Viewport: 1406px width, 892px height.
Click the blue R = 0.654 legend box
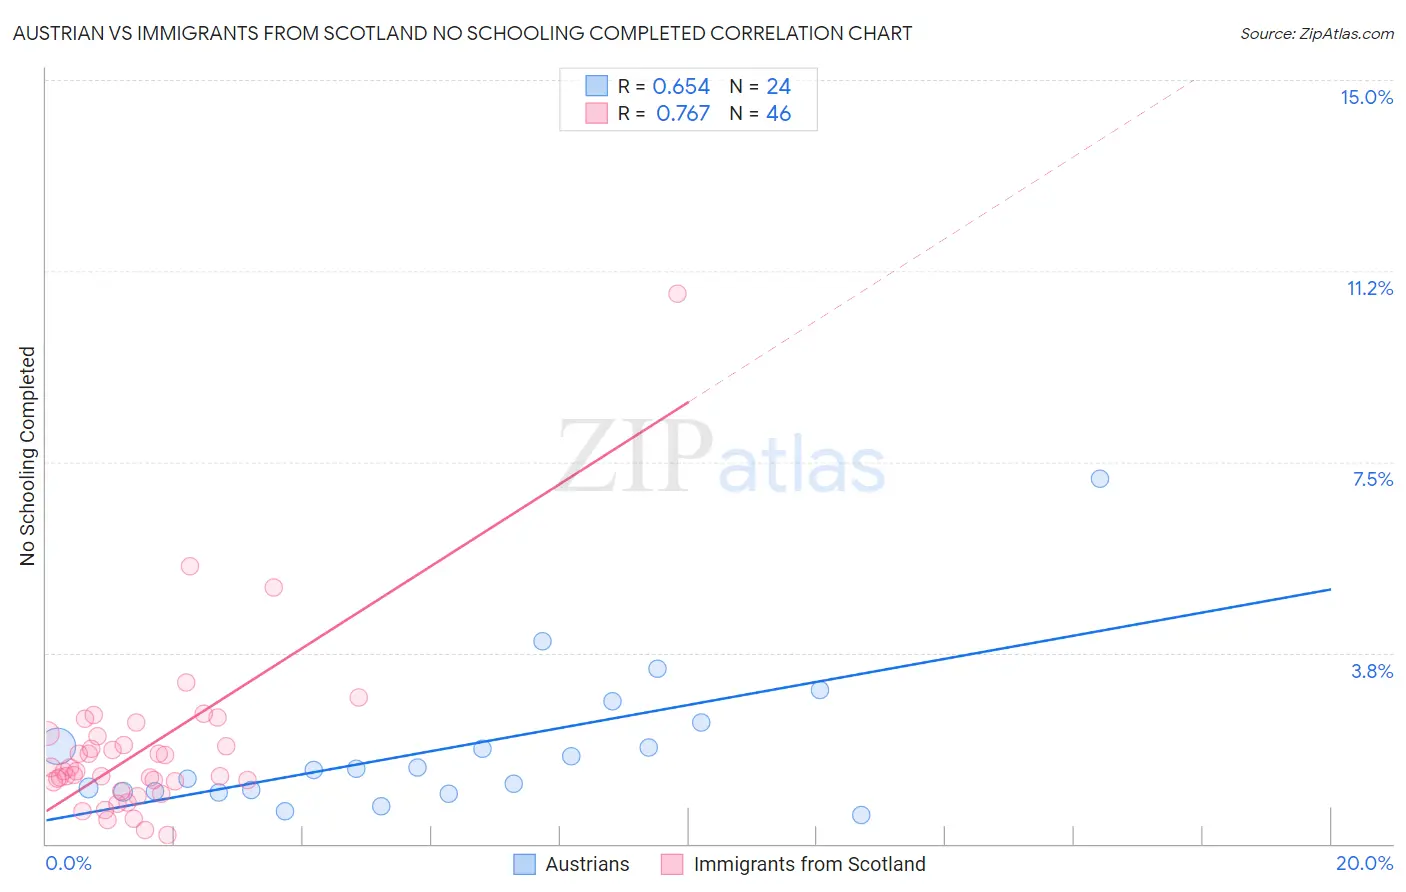[596, 86]
